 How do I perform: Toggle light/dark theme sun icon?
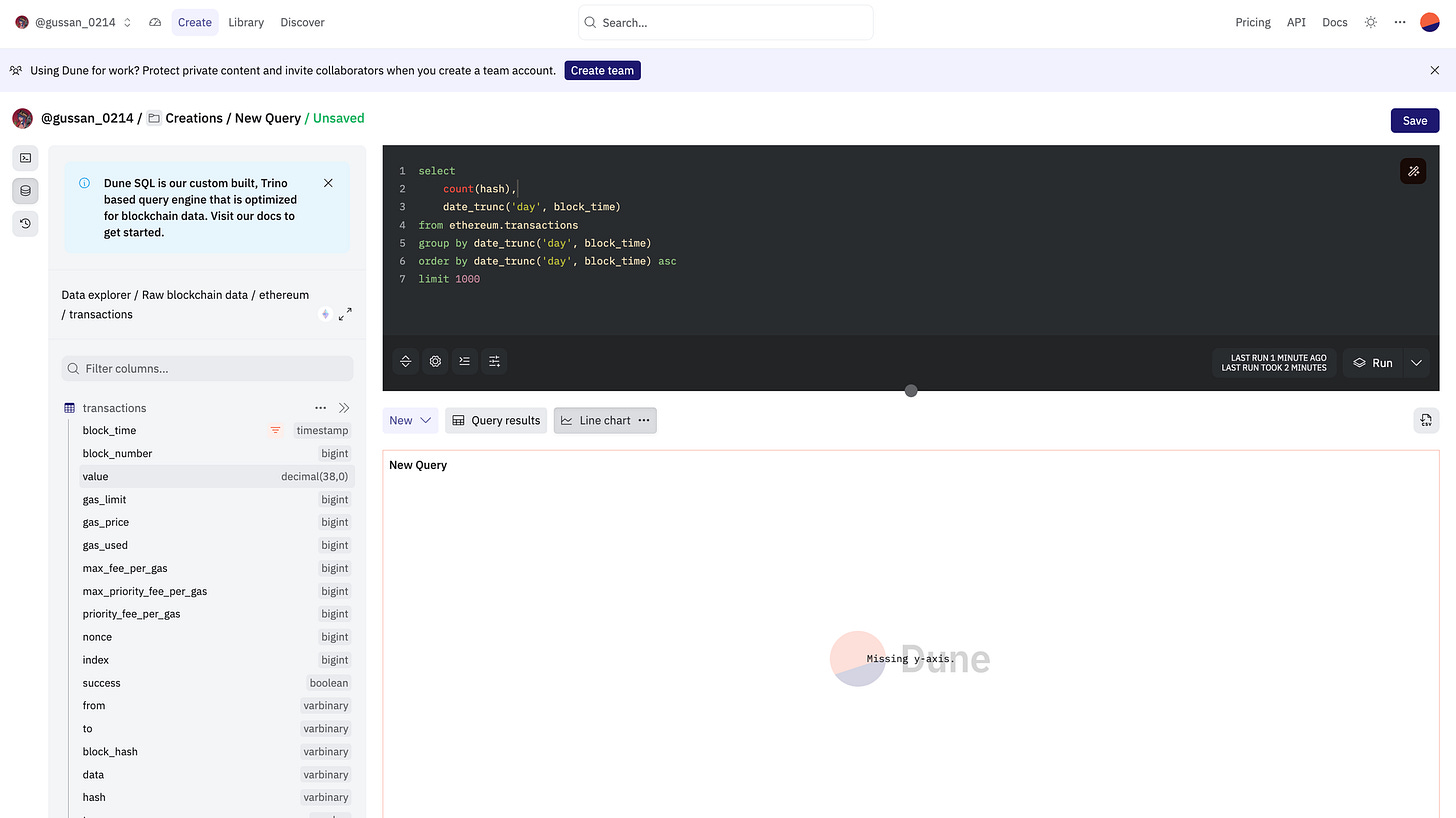coord(1371,22)
